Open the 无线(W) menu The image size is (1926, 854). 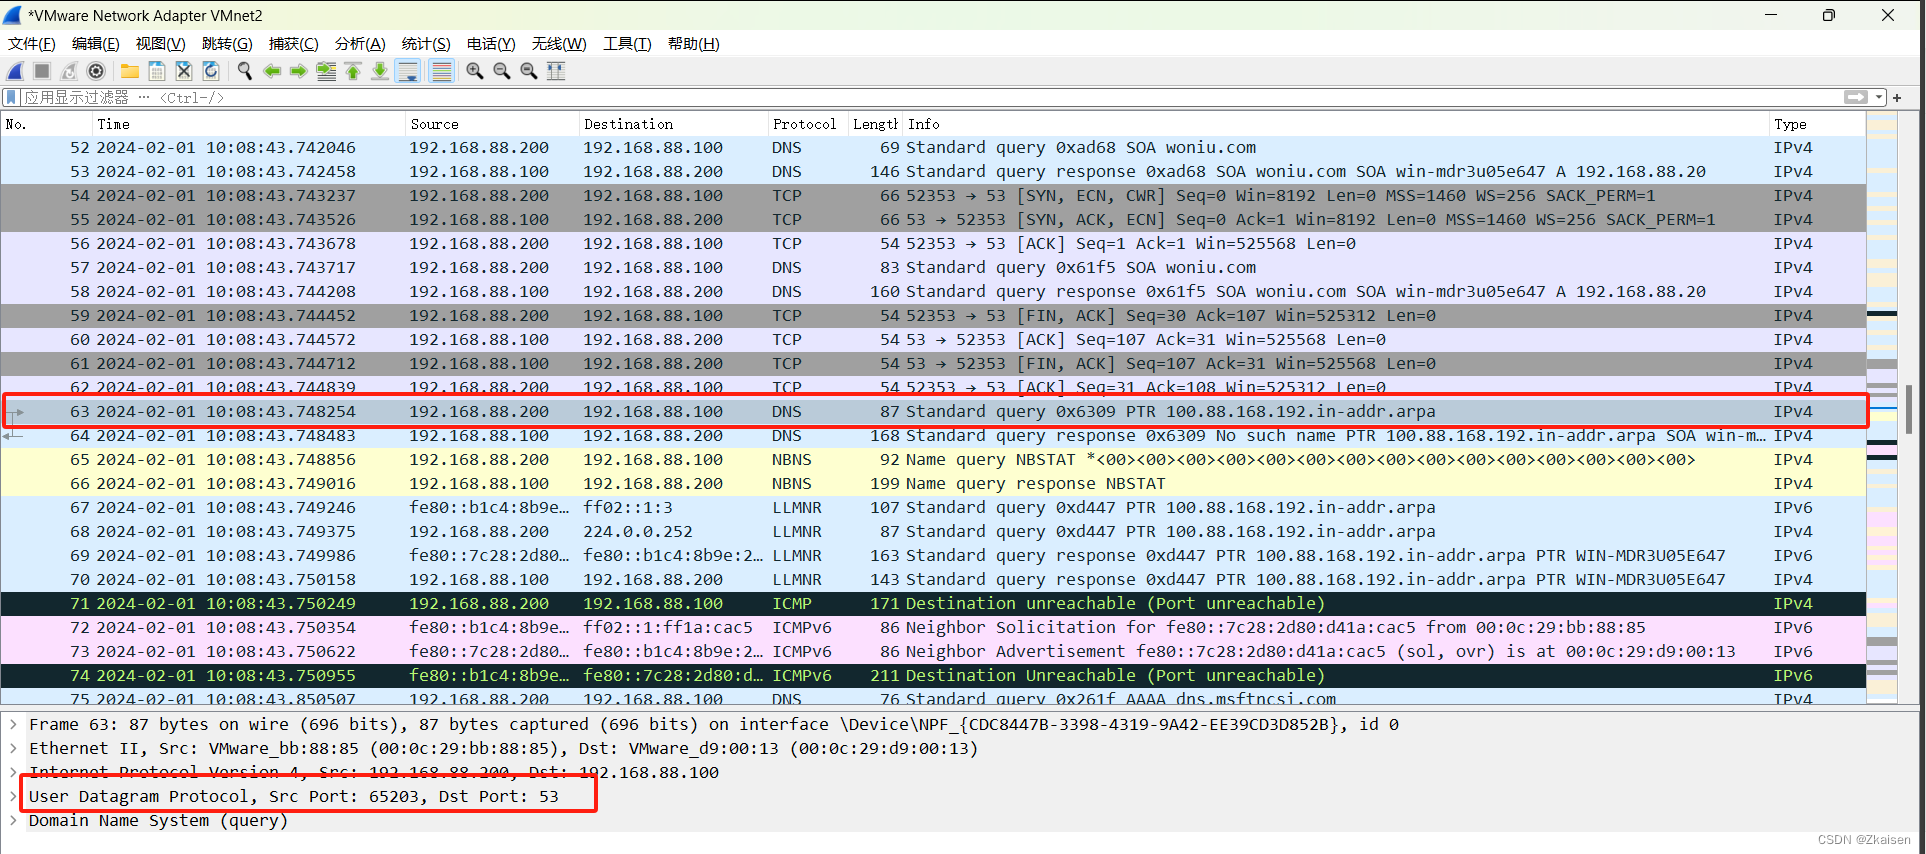click(559, 44)
